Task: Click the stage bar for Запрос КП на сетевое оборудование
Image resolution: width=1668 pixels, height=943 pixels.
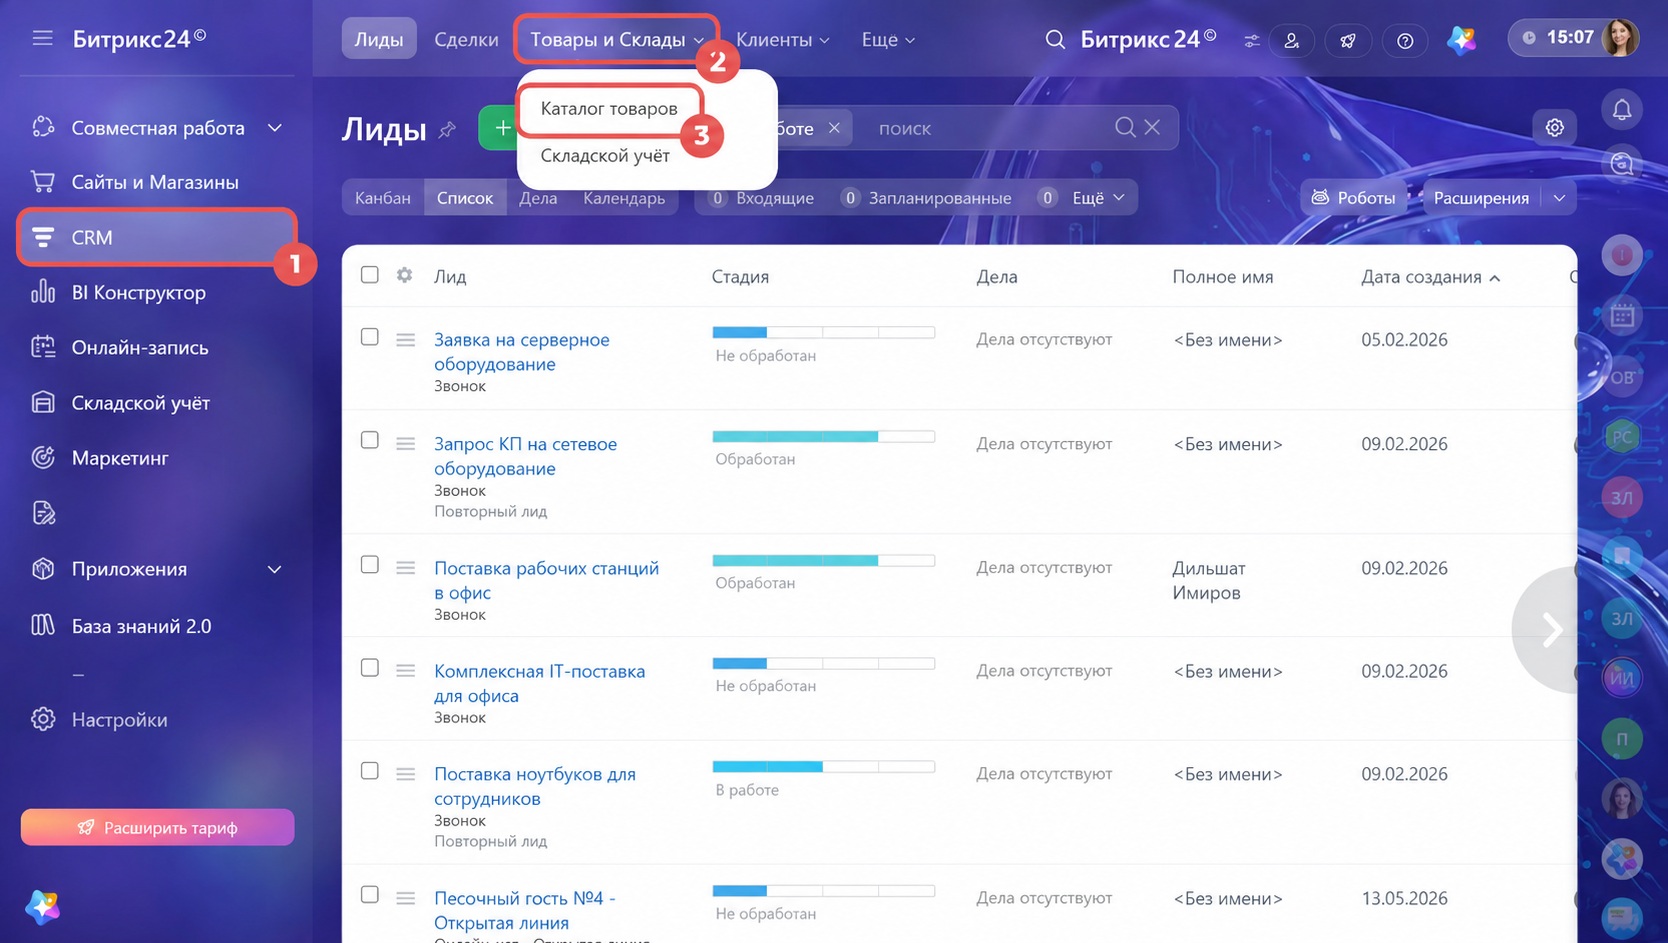Action: [823, 436]
